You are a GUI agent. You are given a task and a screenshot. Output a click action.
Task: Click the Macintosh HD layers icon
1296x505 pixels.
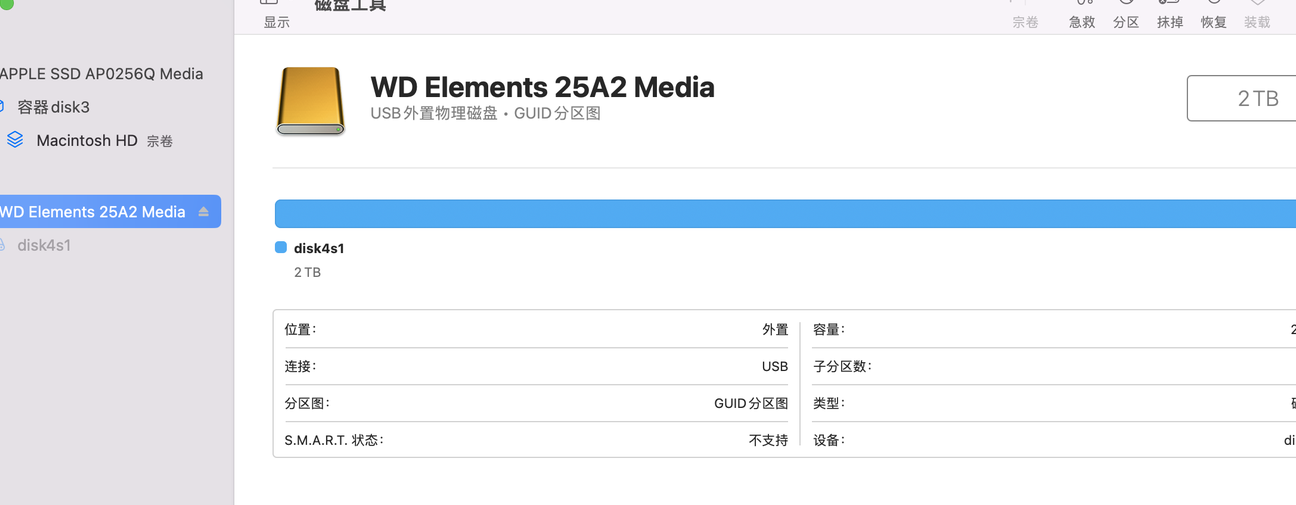(x=15, y=140)
